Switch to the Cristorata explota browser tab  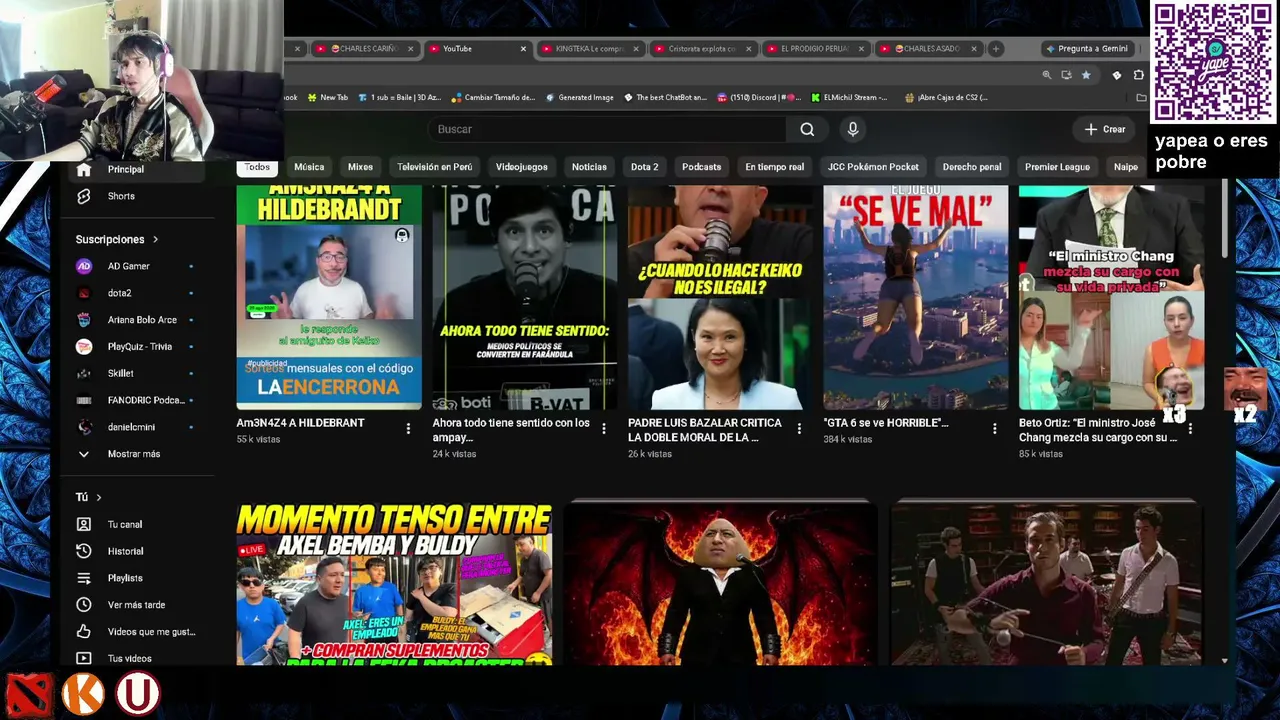coord(702,48)
